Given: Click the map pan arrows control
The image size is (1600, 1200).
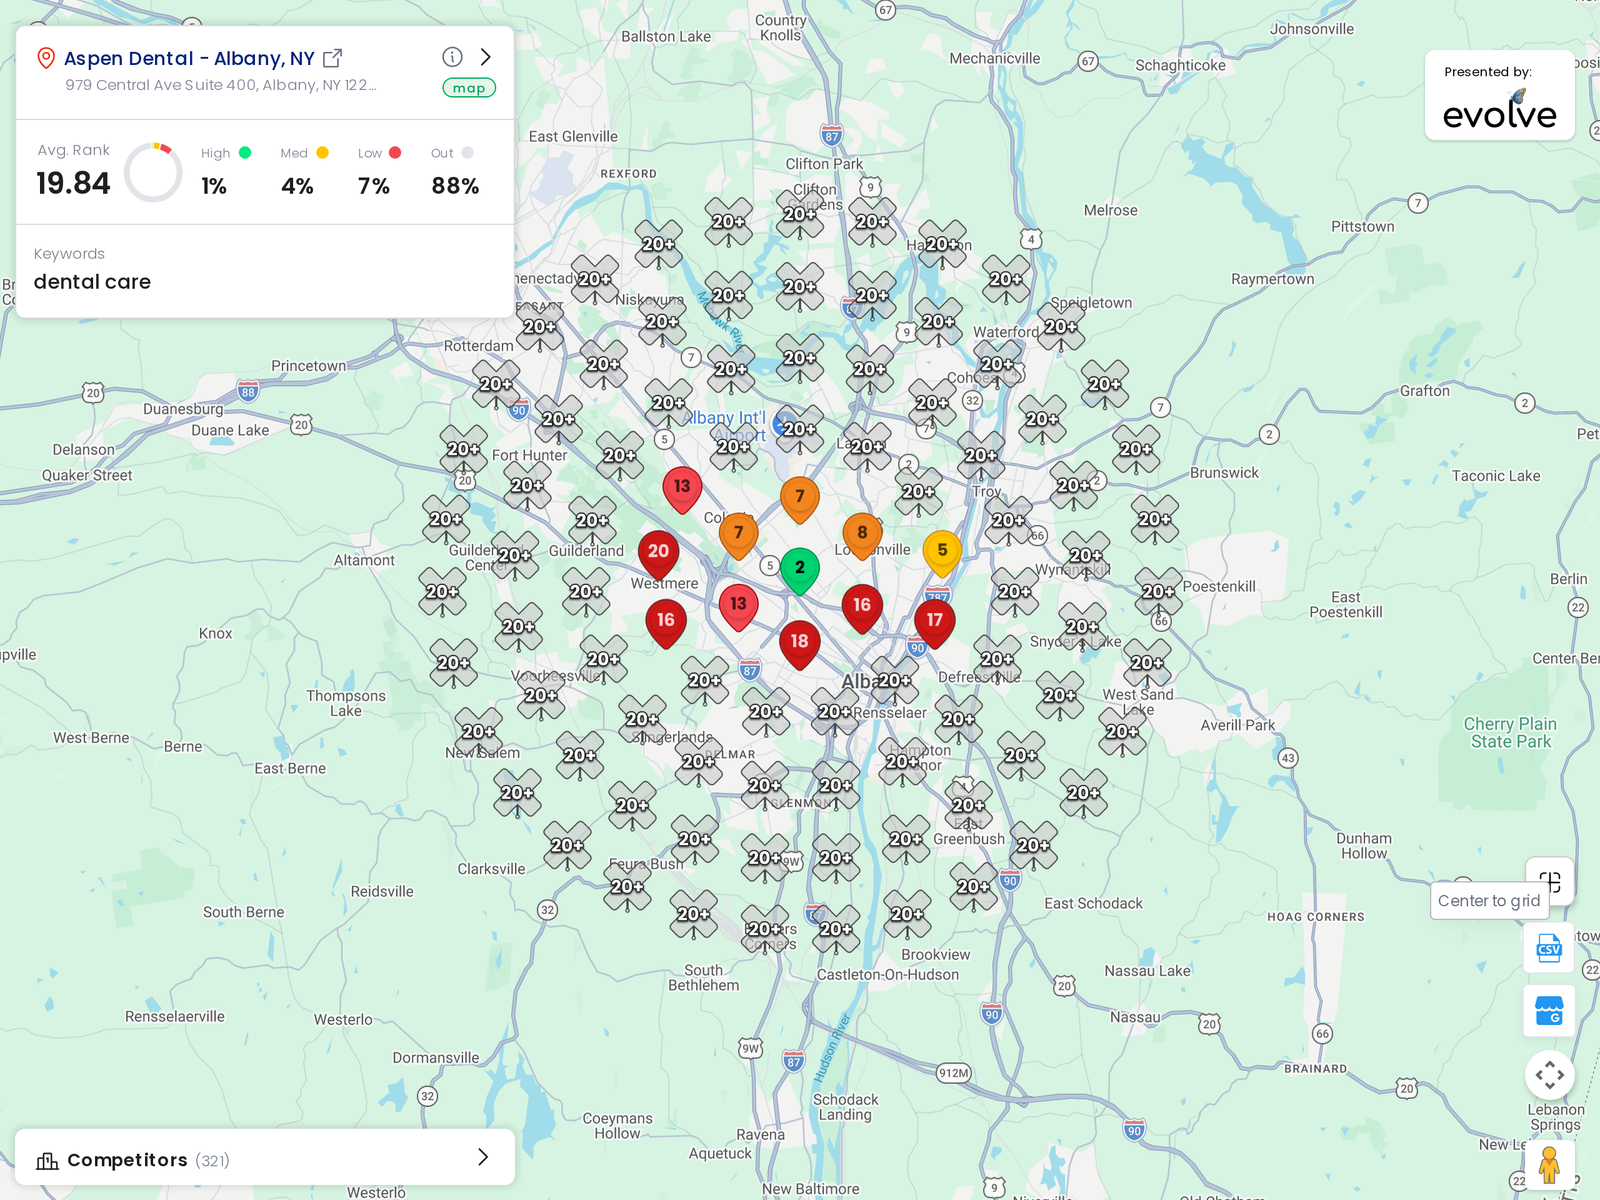Looking at the screenshot, I should coord(1550,1075).
